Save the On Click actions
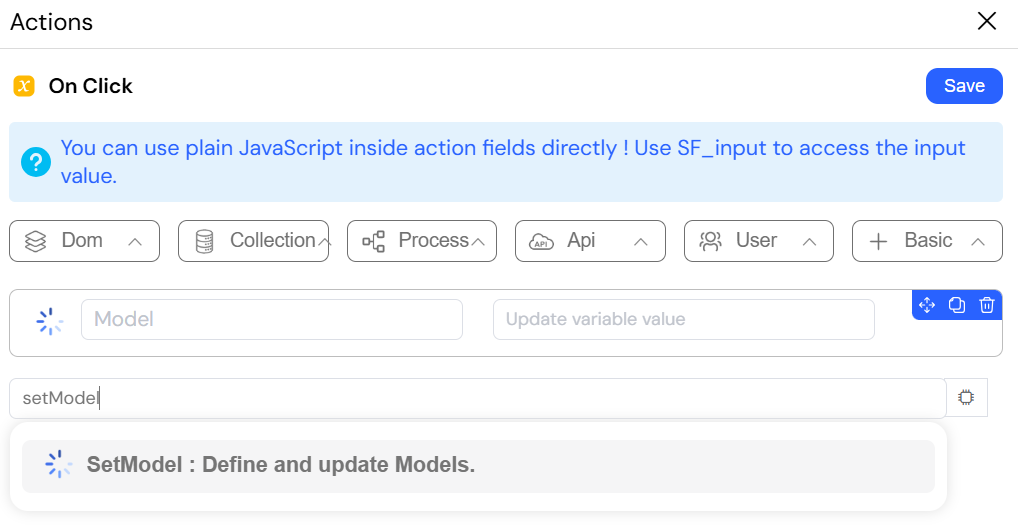Image resolution: width=1018 pixels, height=531 pixels. tap(964, 86)
